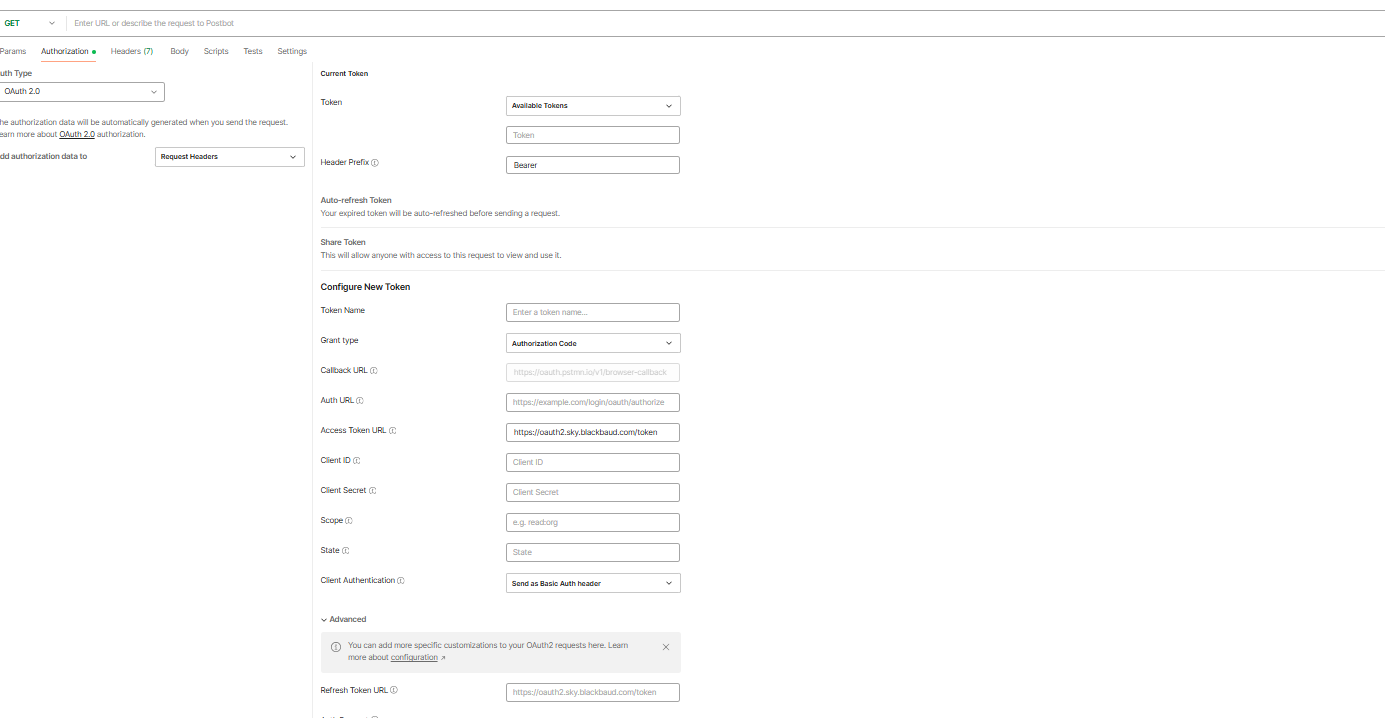Screen dimensions: 1385x718
Task: Click the Client Secret input field
Action: point(593,492)
